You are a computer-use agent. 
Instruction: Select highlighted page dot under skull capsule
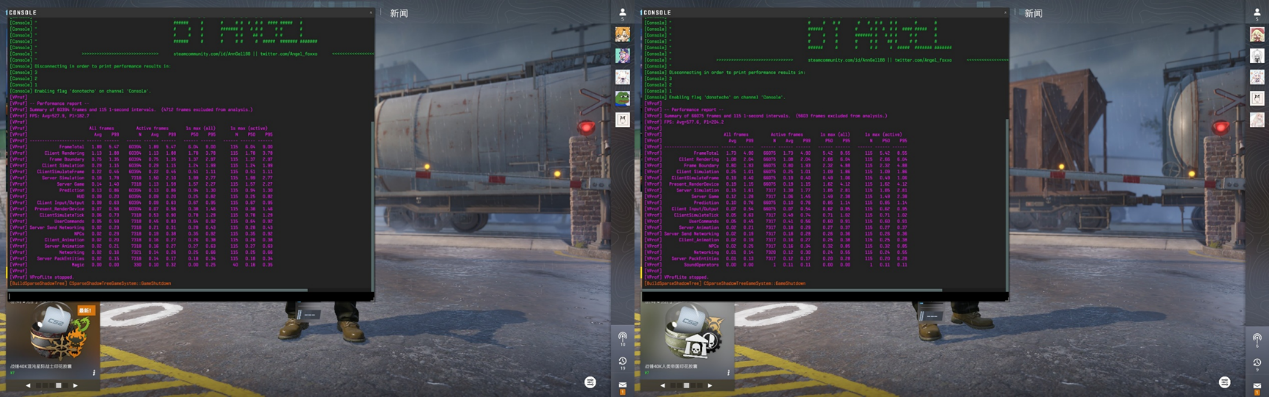[x=687, y=385]
